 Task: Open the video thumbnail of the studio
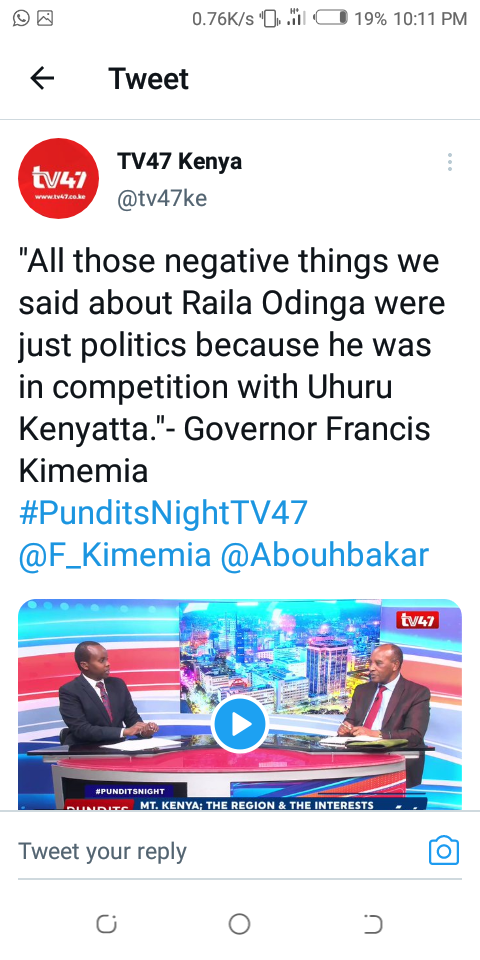tap(239, 704)
